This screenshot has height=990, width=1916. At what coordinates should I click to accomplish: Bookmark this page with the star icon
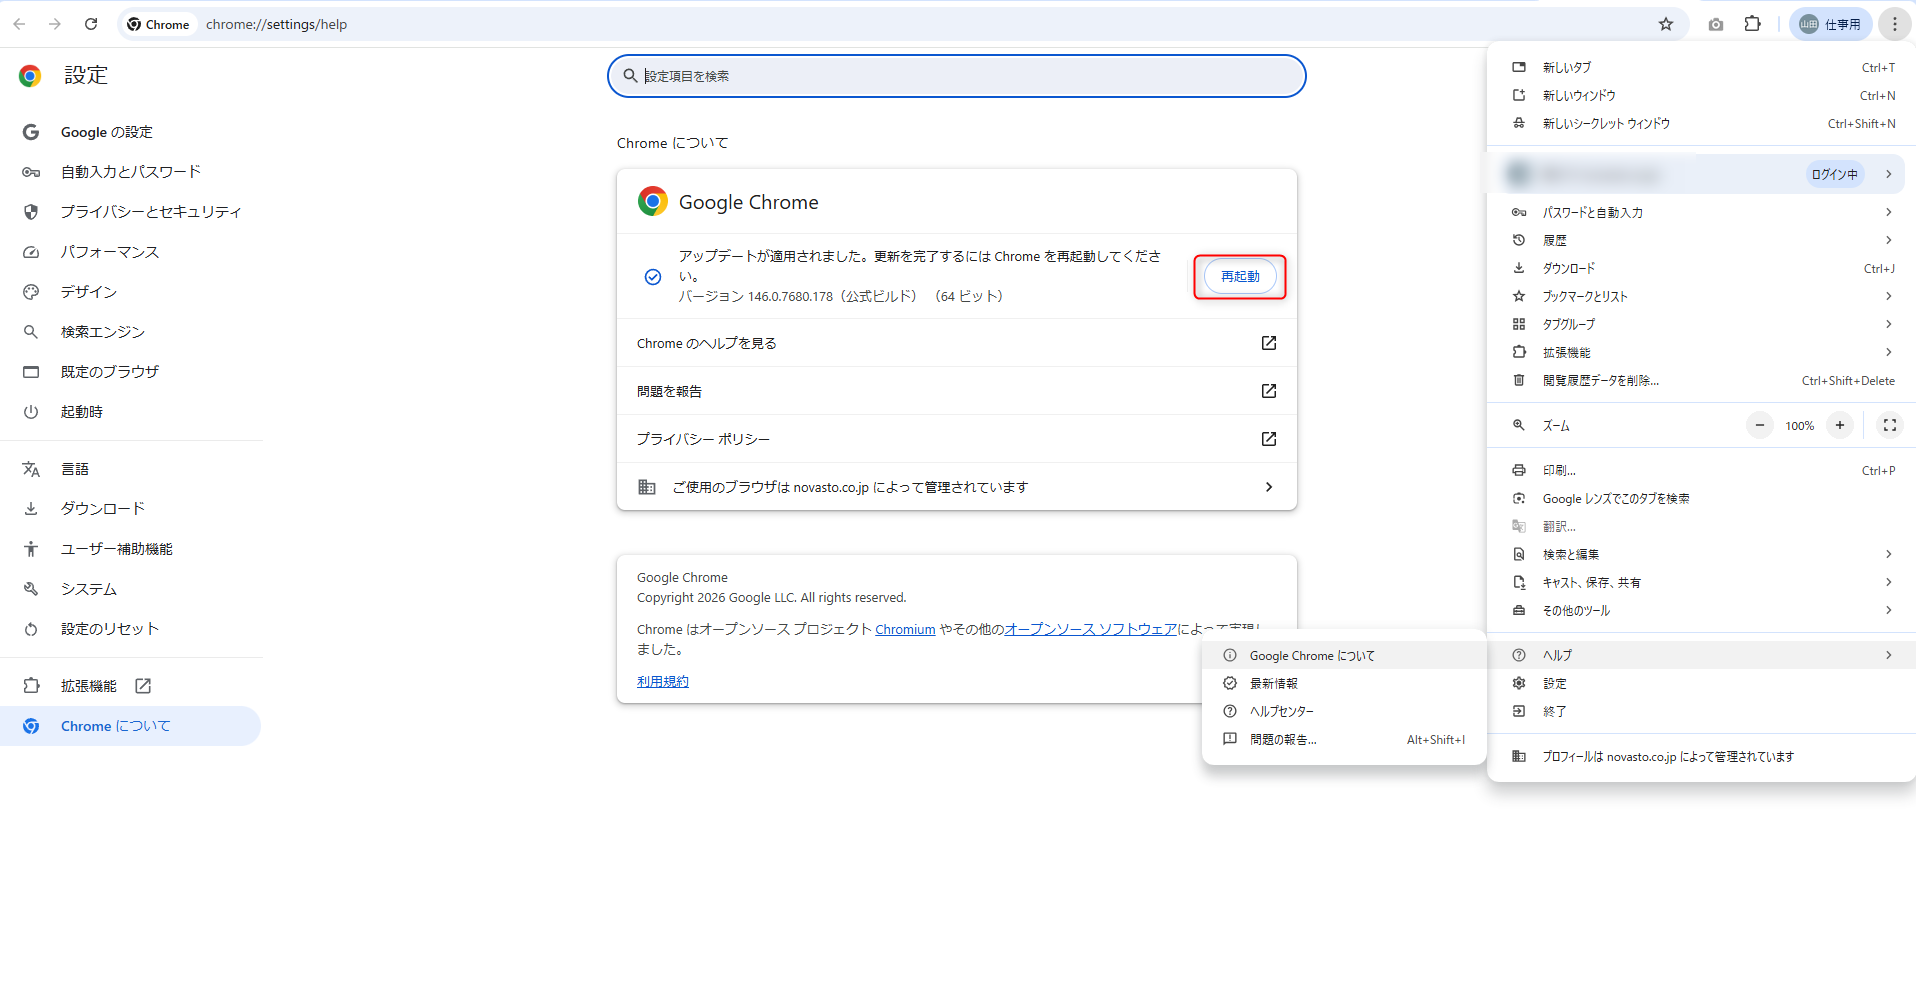[1666, 24]
